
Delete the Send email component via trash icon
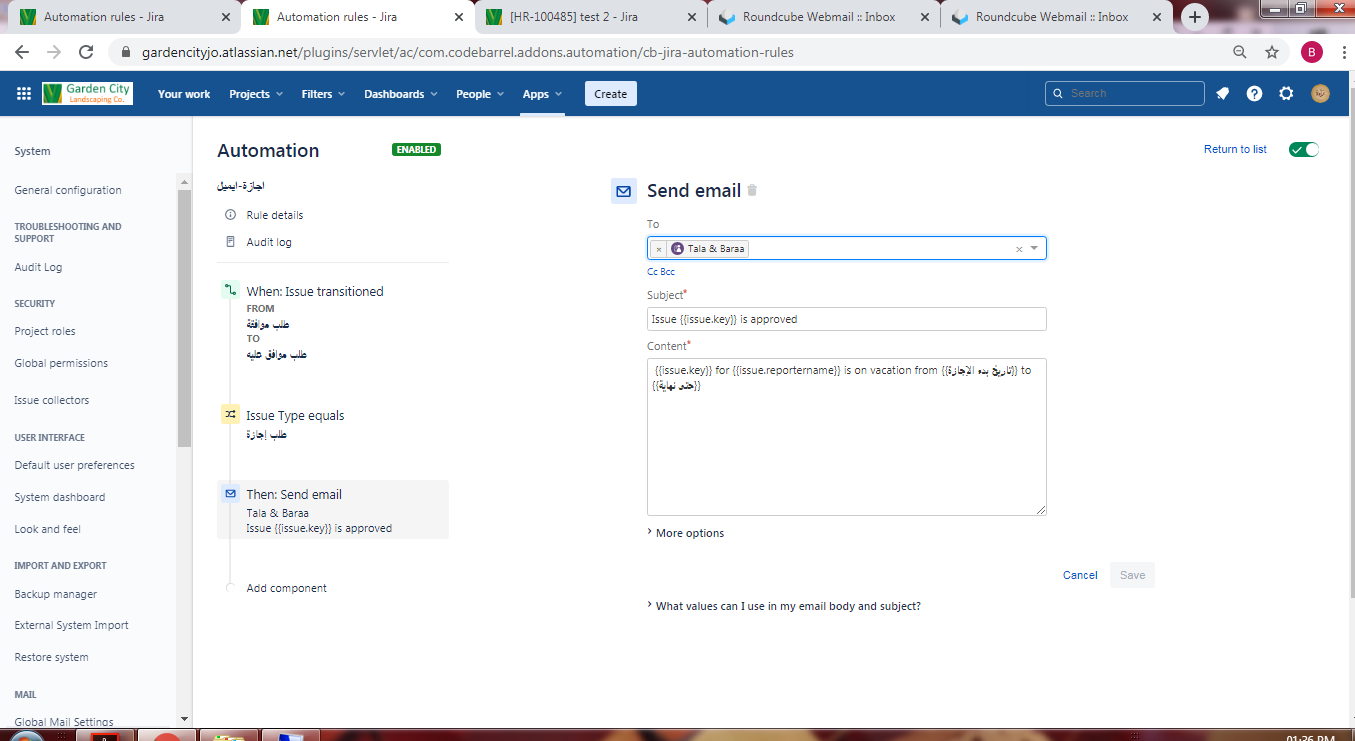click(752, 190)
